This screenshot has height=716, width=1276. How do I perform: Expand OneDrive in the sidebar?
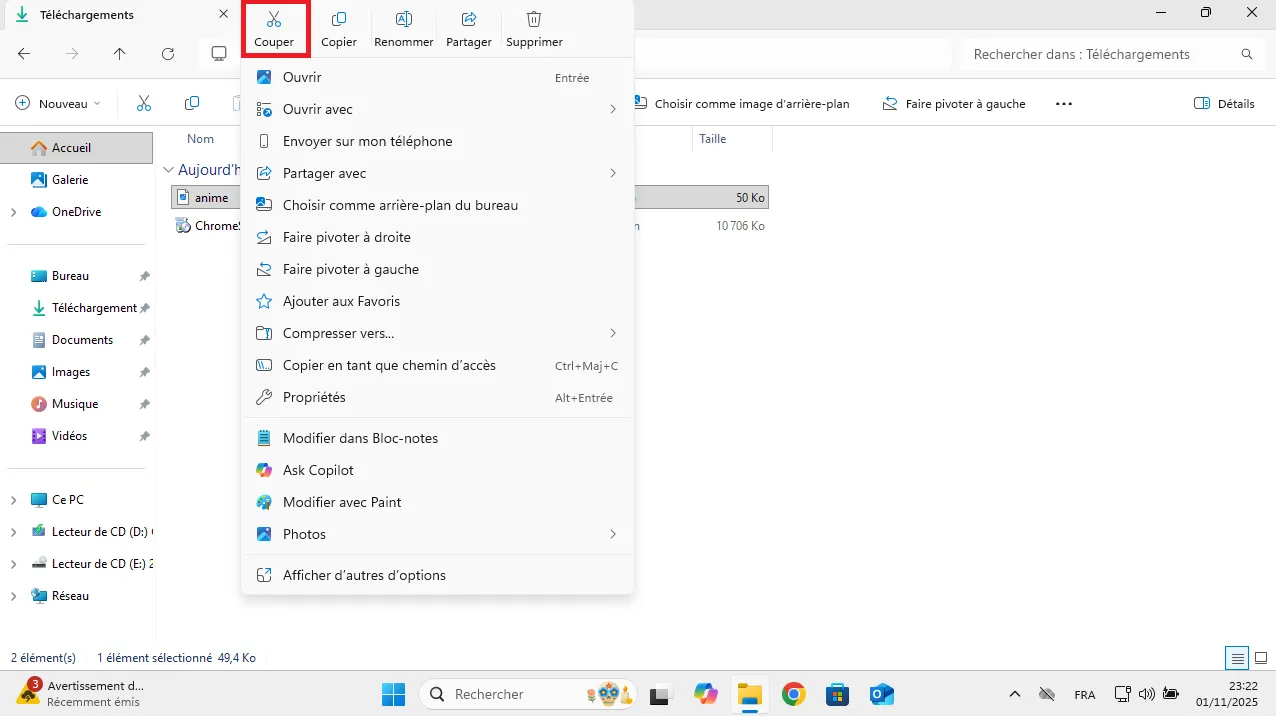click(x=14, y=211)
